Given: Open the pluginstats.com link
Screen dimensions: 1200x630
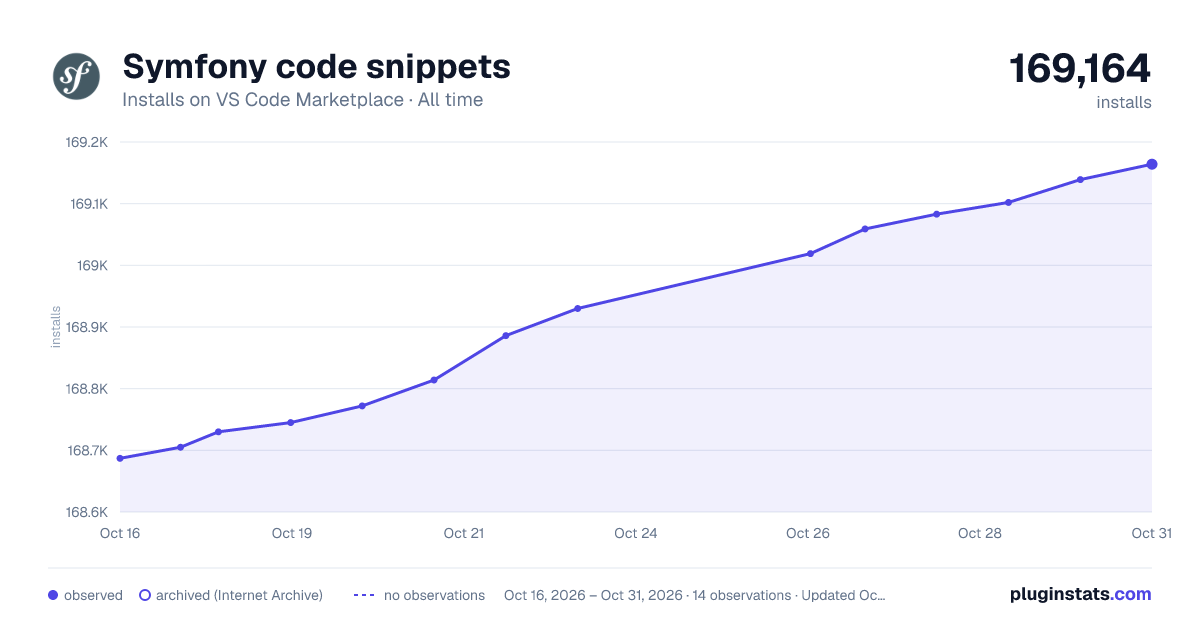Looking at the screenshot, I should point(1080,594).
